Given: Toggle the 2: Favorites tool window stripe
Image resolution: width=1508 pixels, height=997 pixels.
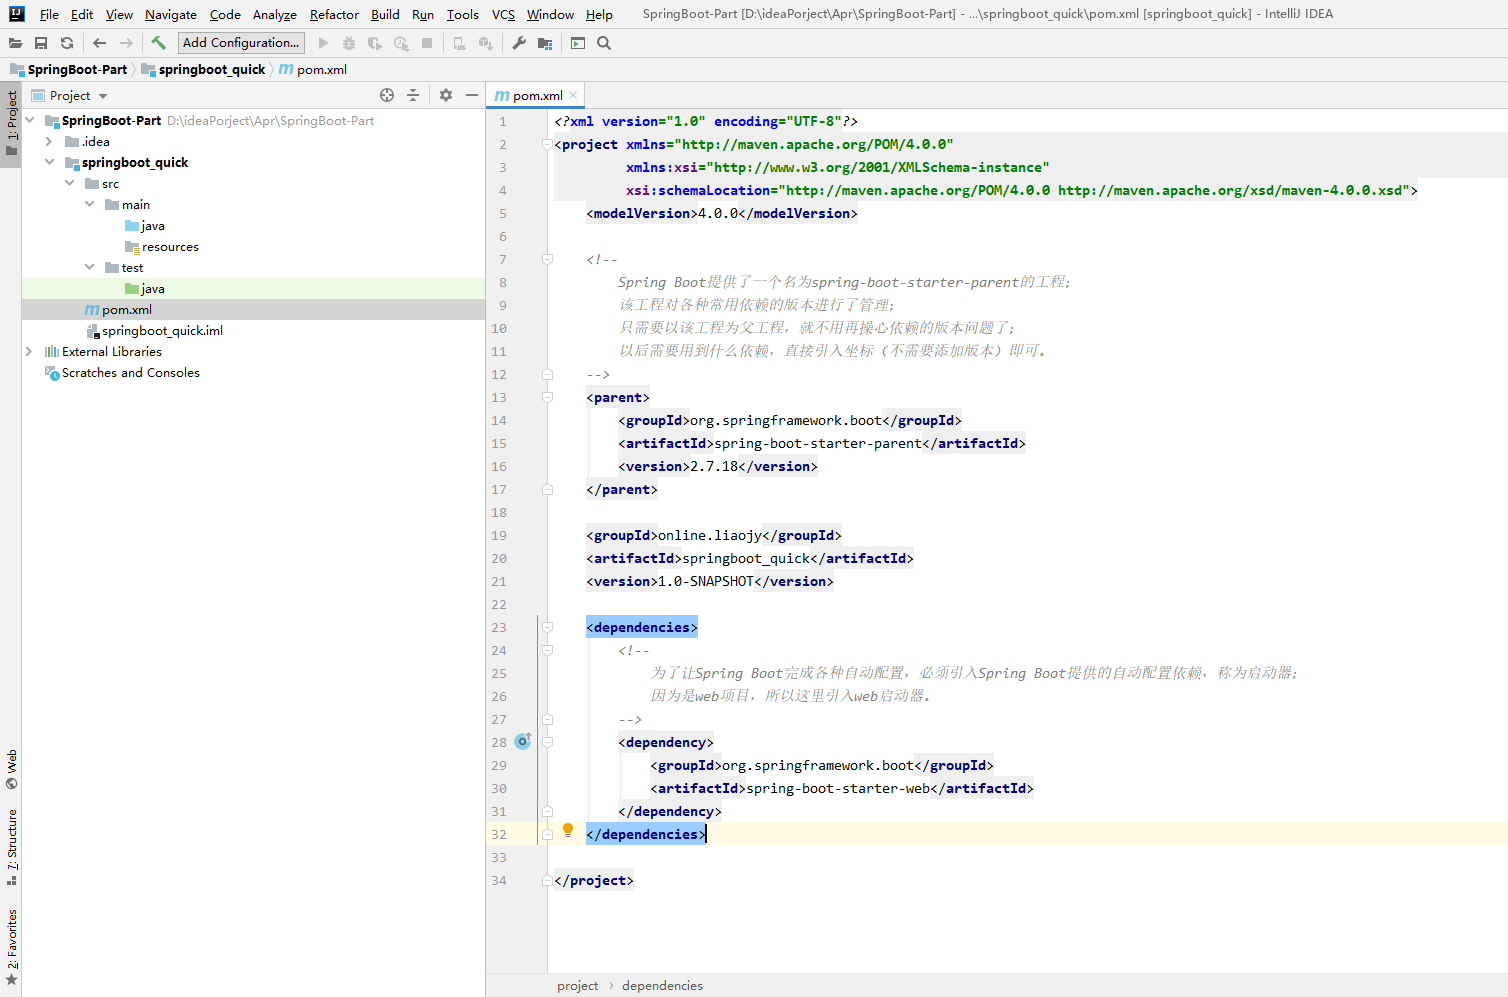Looking at the screenshot, I should pyautogui.click(x=11, y=947).
